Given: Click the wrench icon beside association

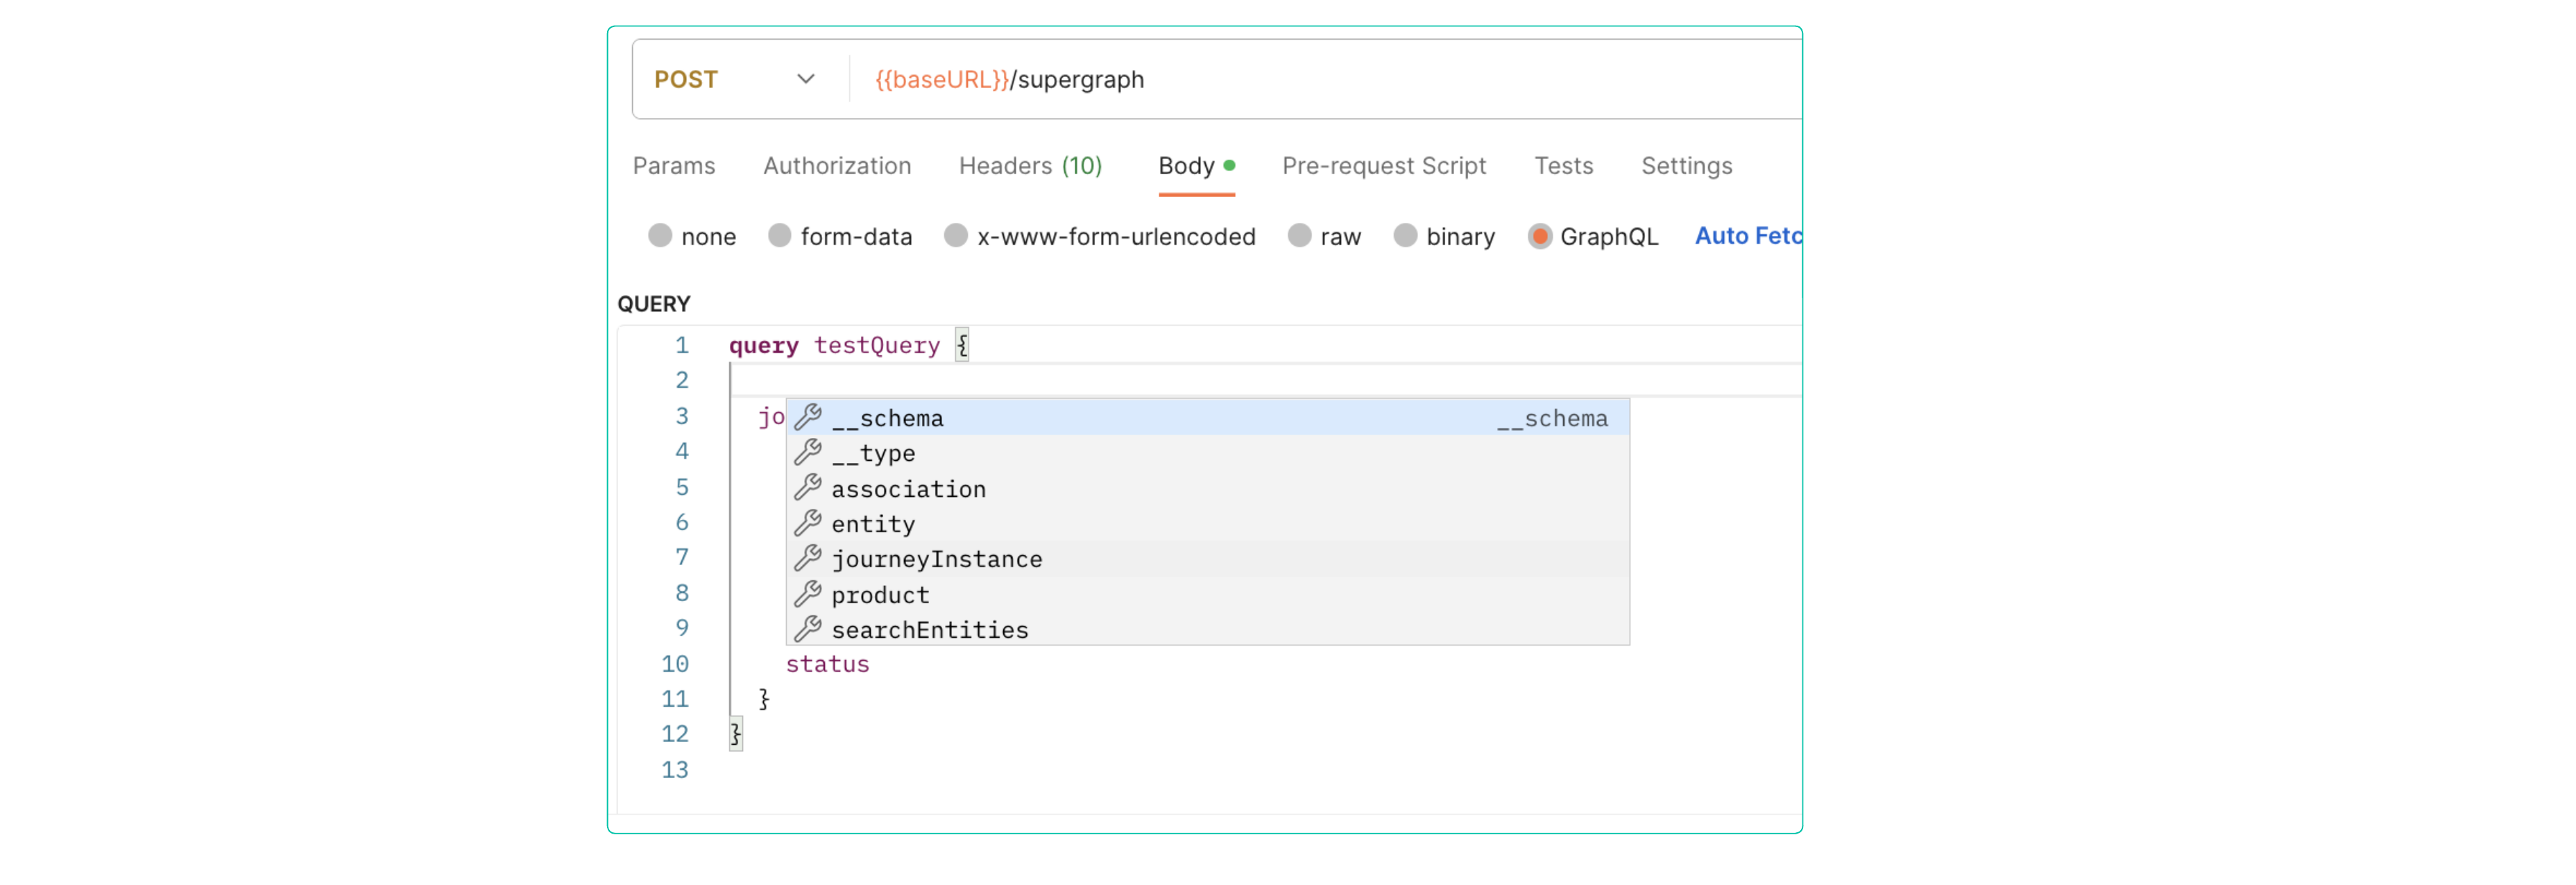Looking at the screenshot, I should 808,487.
